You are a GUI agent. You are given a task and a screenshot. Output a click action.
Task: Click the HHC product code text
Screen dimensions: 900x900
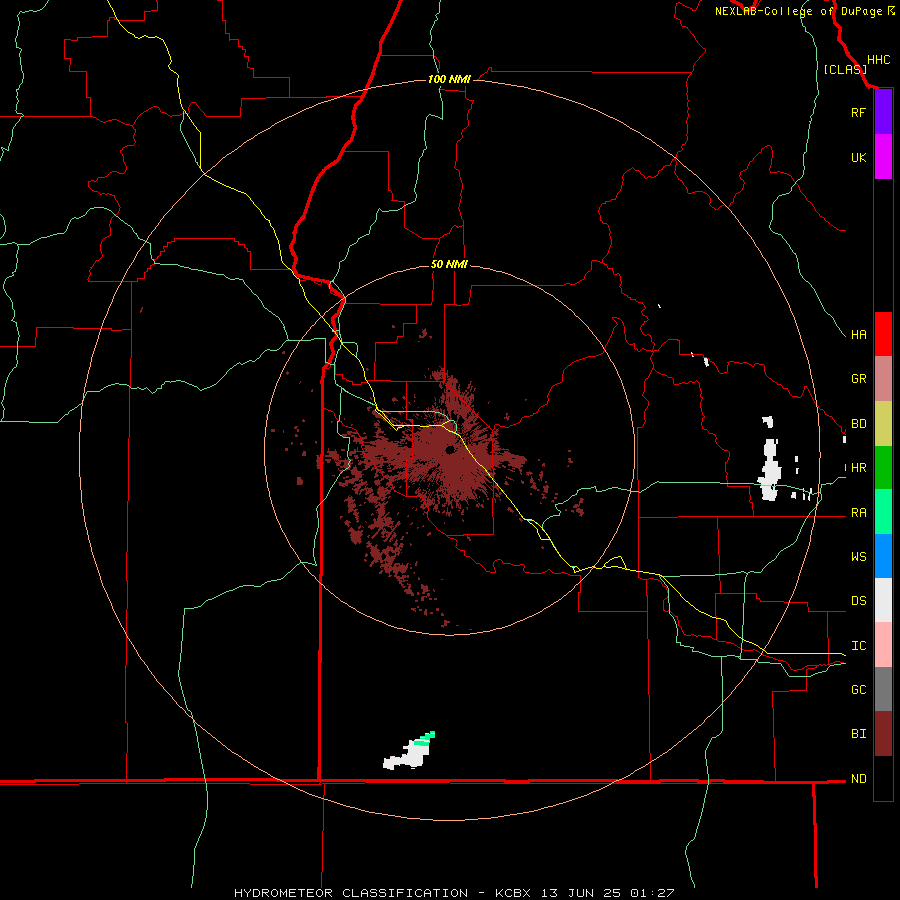click(x=878, y=60)
